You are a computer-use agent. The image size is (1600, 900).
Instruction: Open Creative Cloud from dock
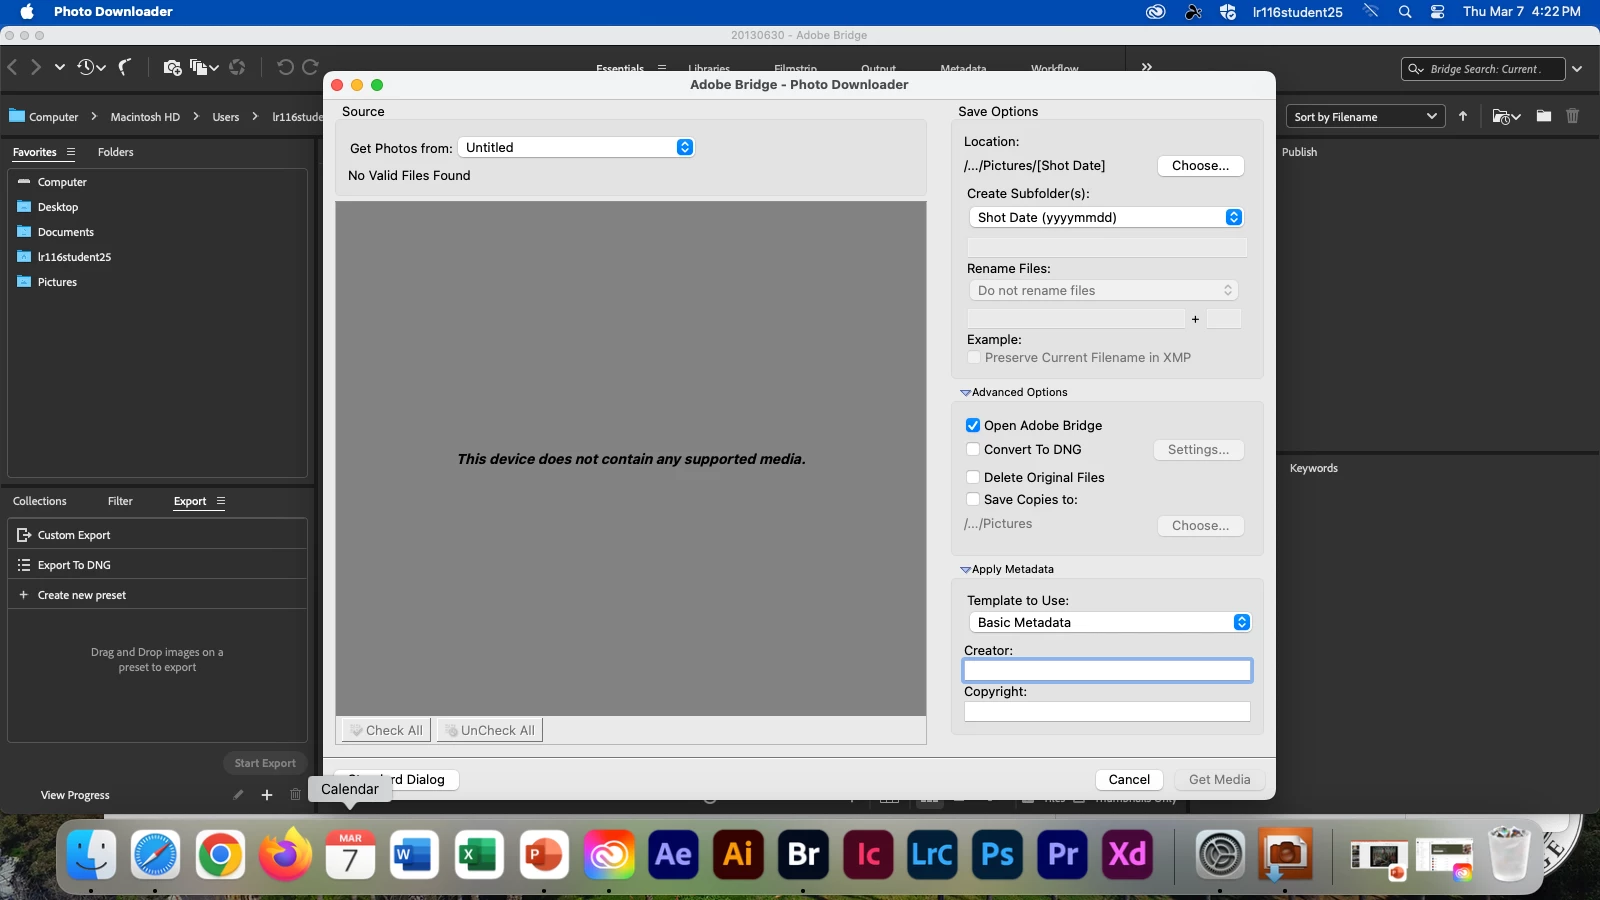coord(609,855)
